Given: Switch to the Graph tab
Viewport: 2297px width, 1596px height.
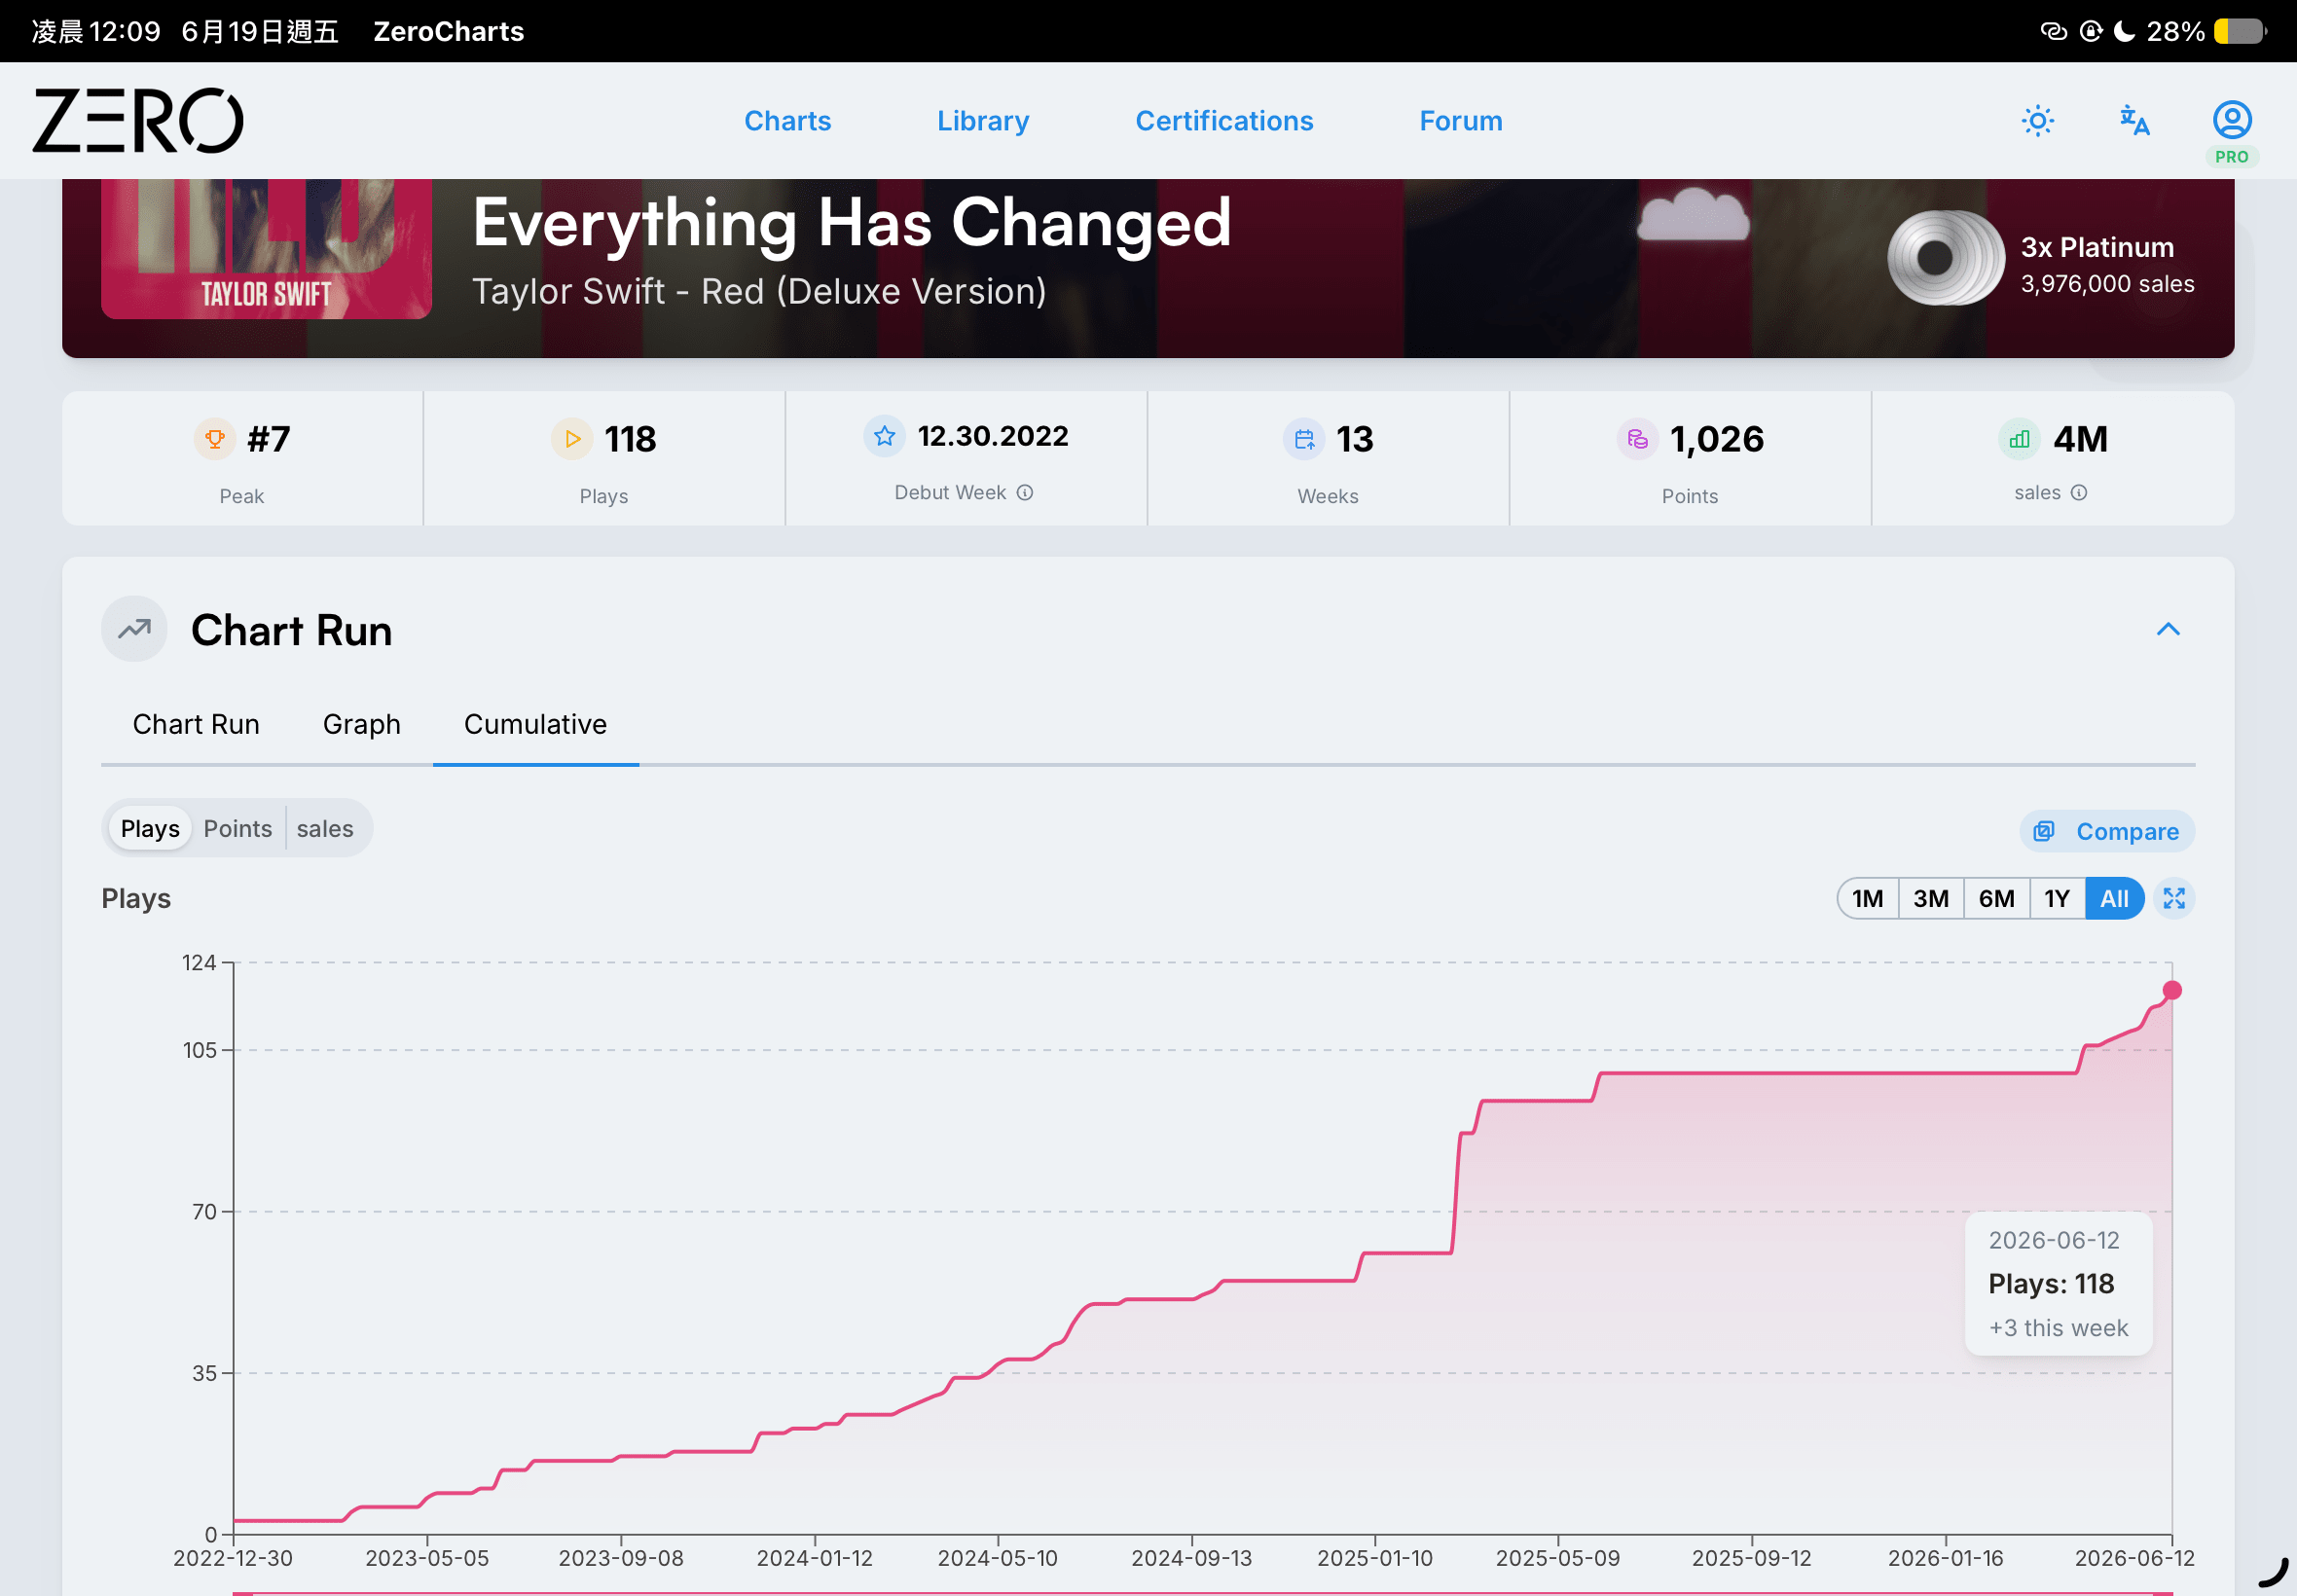Looking at the screenshot, I should click(361, 724).
